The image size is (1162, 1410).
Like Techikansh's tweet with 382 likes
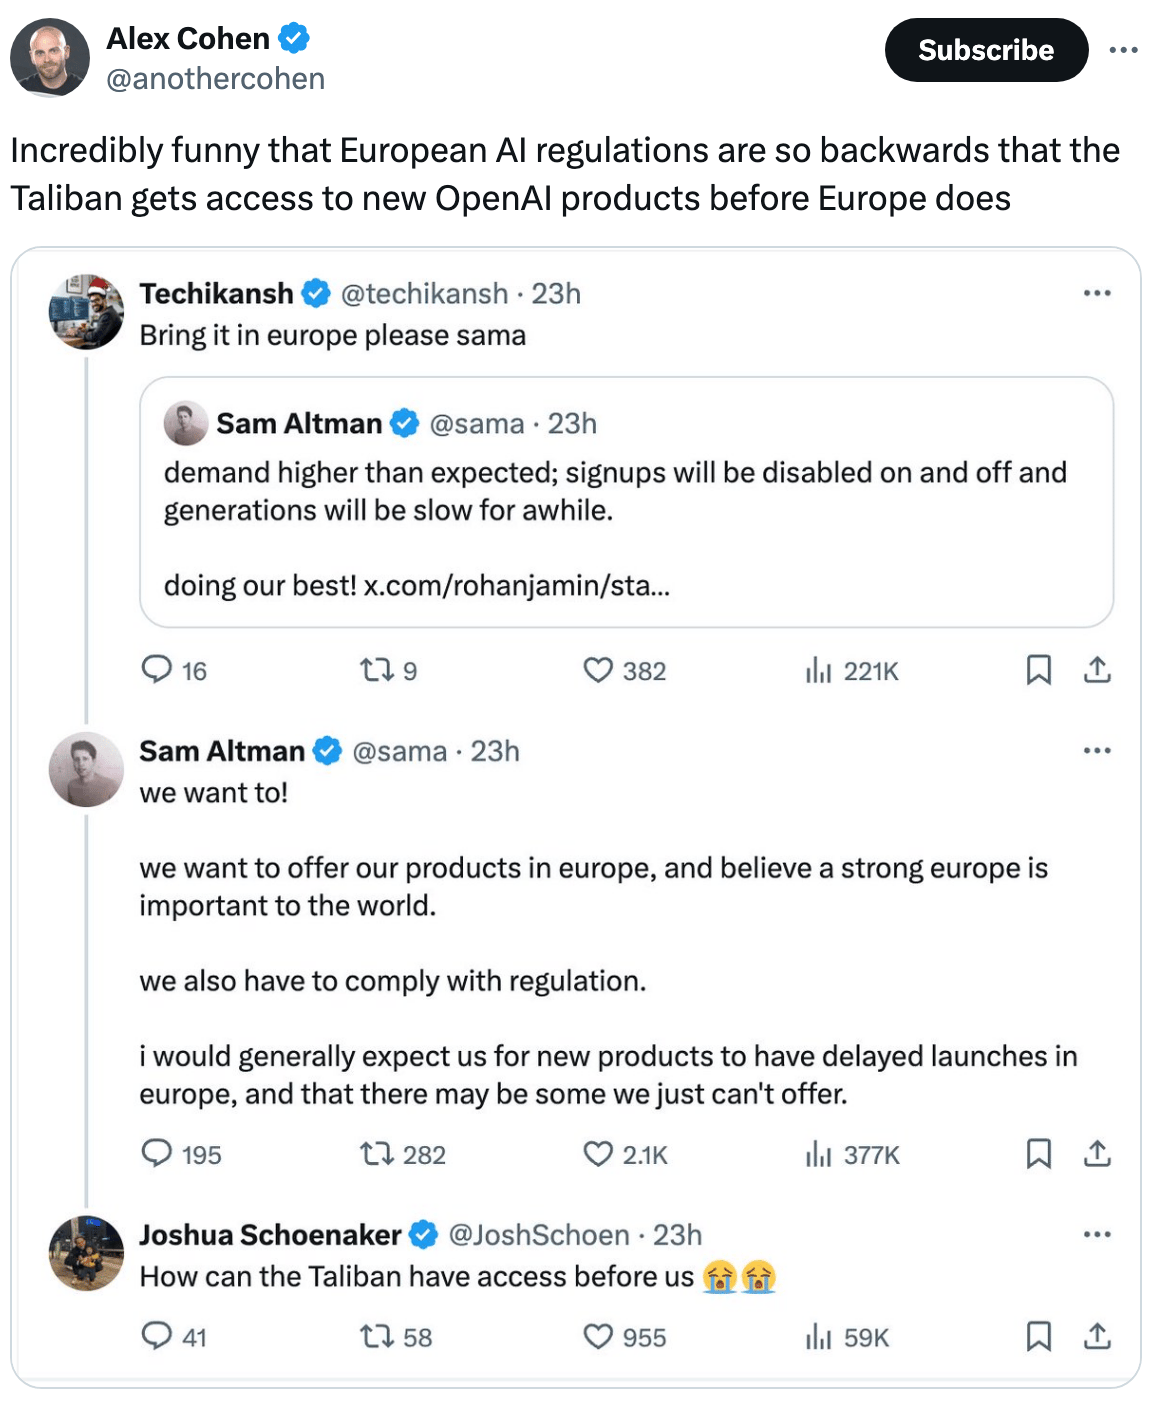click(598, 669)
